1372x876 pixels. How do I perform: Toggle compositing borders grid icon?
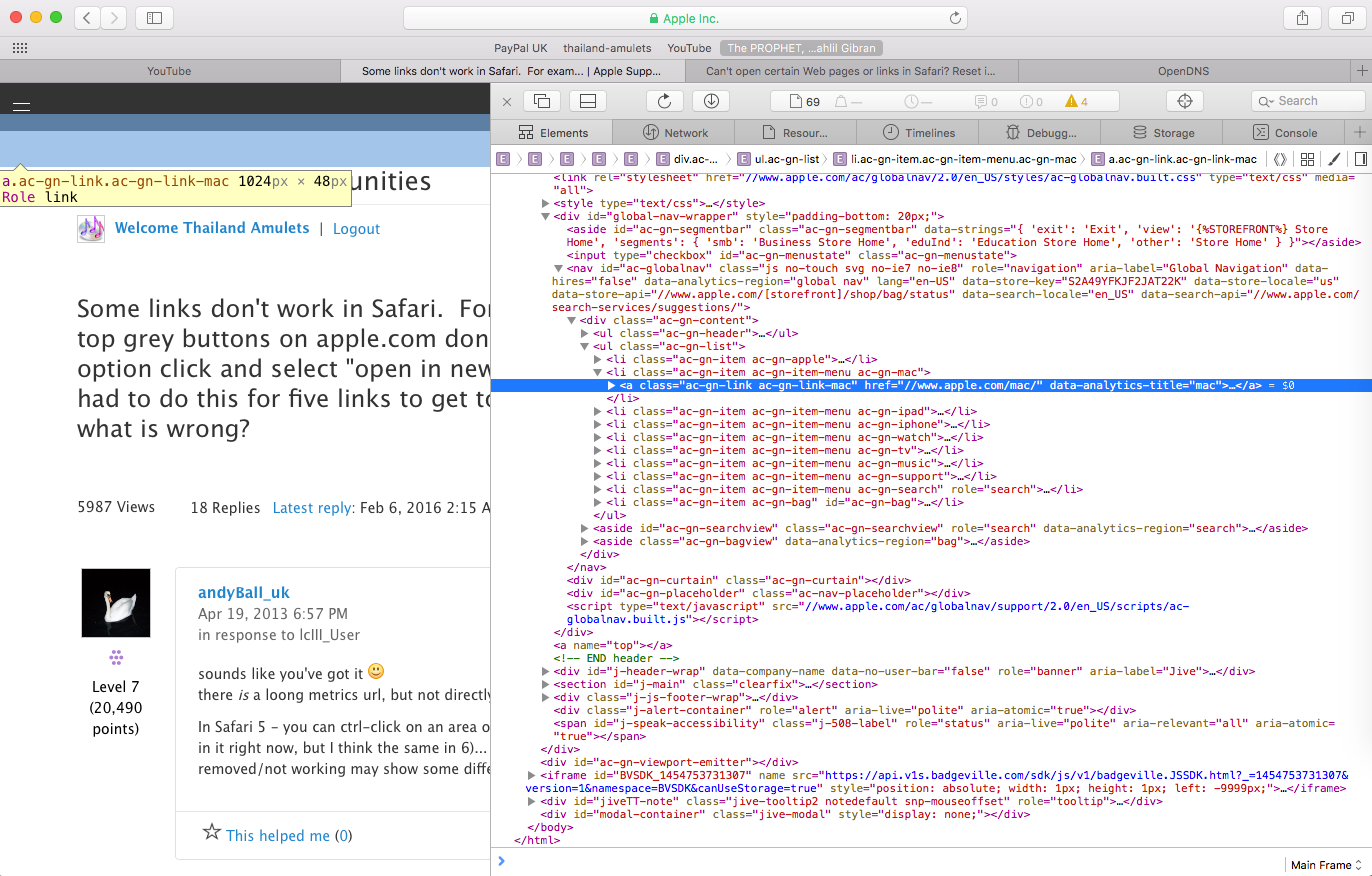click(1307, 159)
